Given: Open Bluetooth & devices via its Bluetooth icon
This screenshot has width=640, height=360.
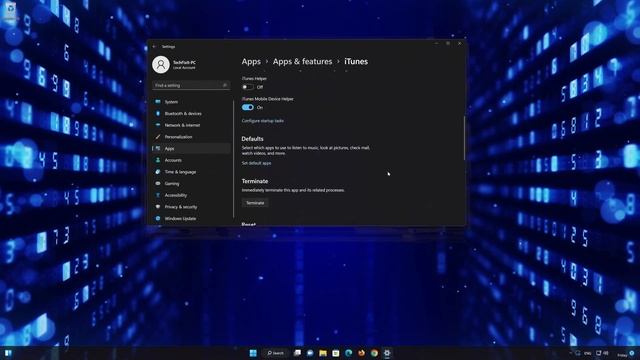Looking at the screenshot, I should click(x=158, y=113).
